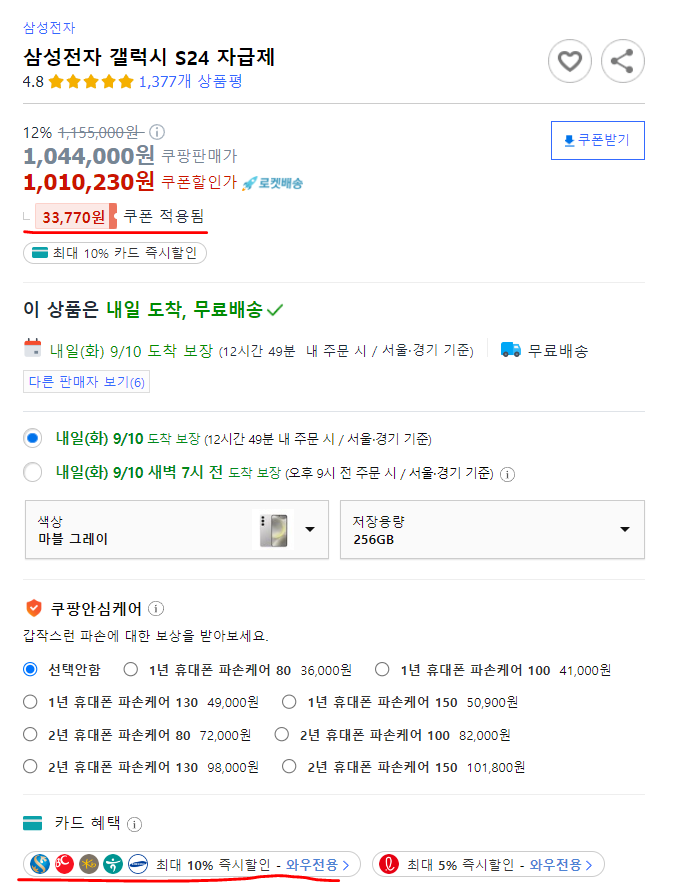
Task: Open the 저장용량 256GB dropdown
Action: [x=492, y=530]
